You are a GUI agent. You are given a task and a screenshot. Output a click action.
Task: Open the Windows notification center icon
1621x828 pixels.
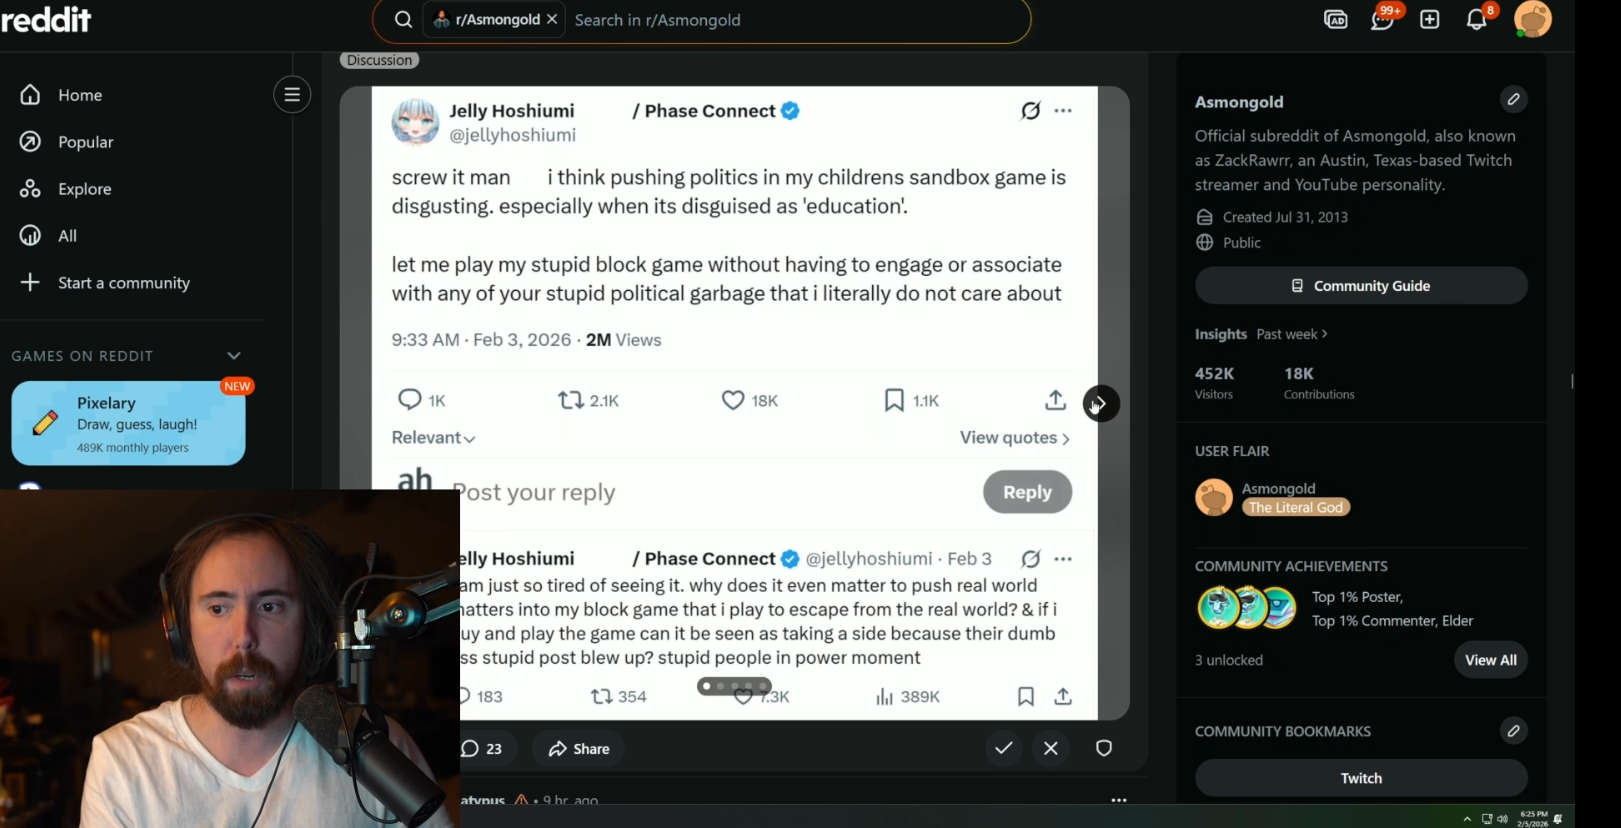[1558, 819]
